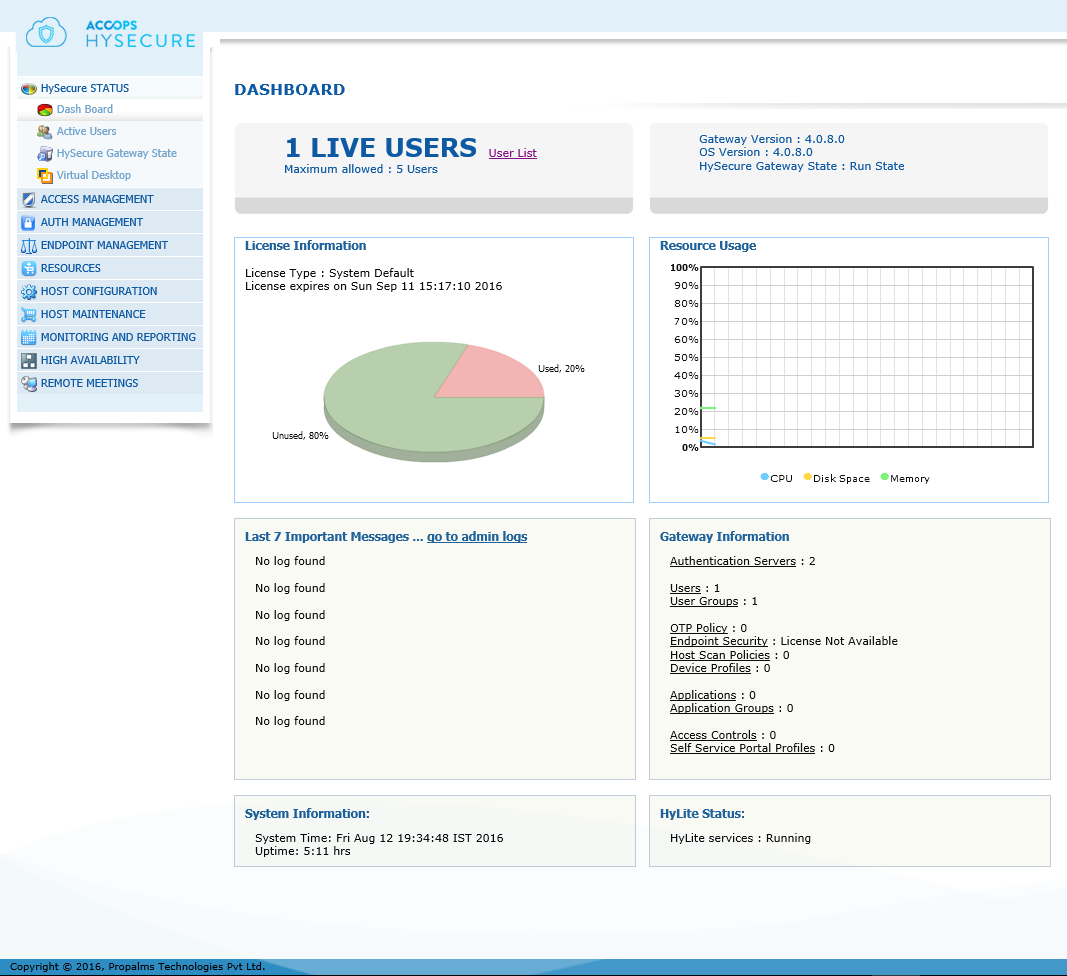Expand the REMOTE MEETINGS section
Image resolution: width=1067 pixels, height=976 pixels.
click(x=89, y=384)
